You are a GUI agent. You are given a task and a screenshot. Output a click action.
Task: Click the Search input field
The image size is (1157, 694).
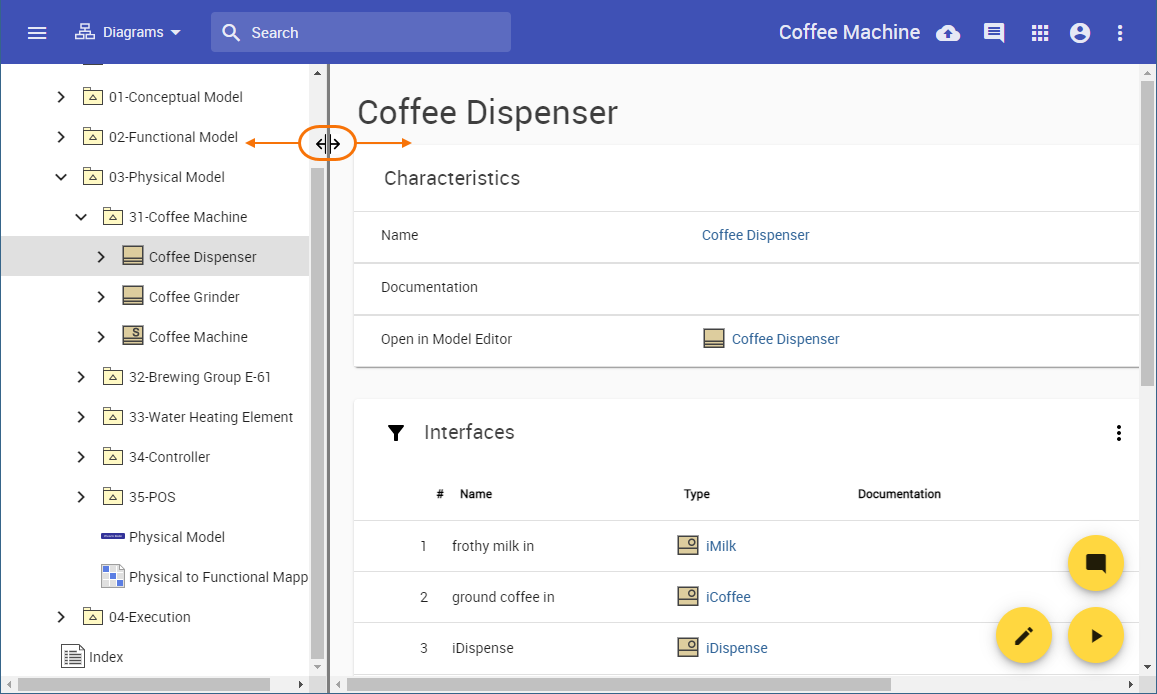pos(375,33)
